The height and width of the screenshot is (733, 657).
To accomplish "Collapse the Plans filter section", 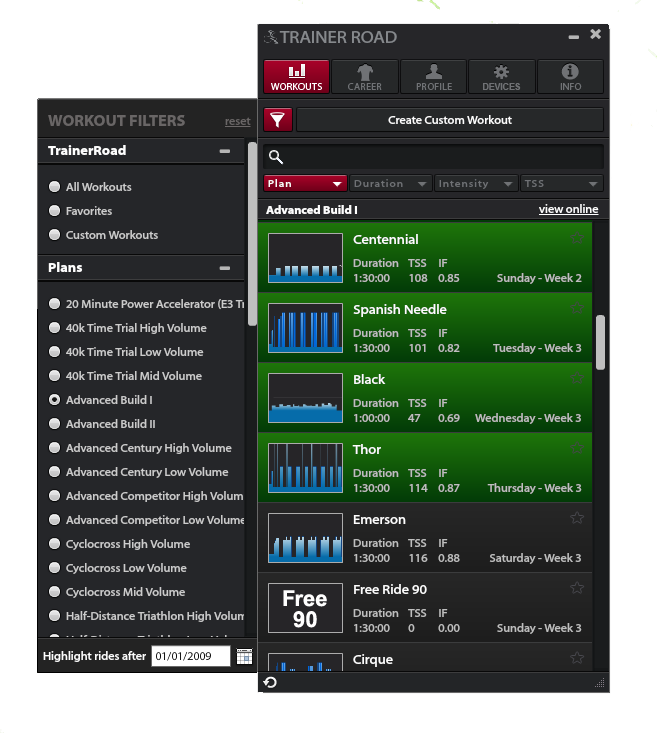I will pos(225,268).
